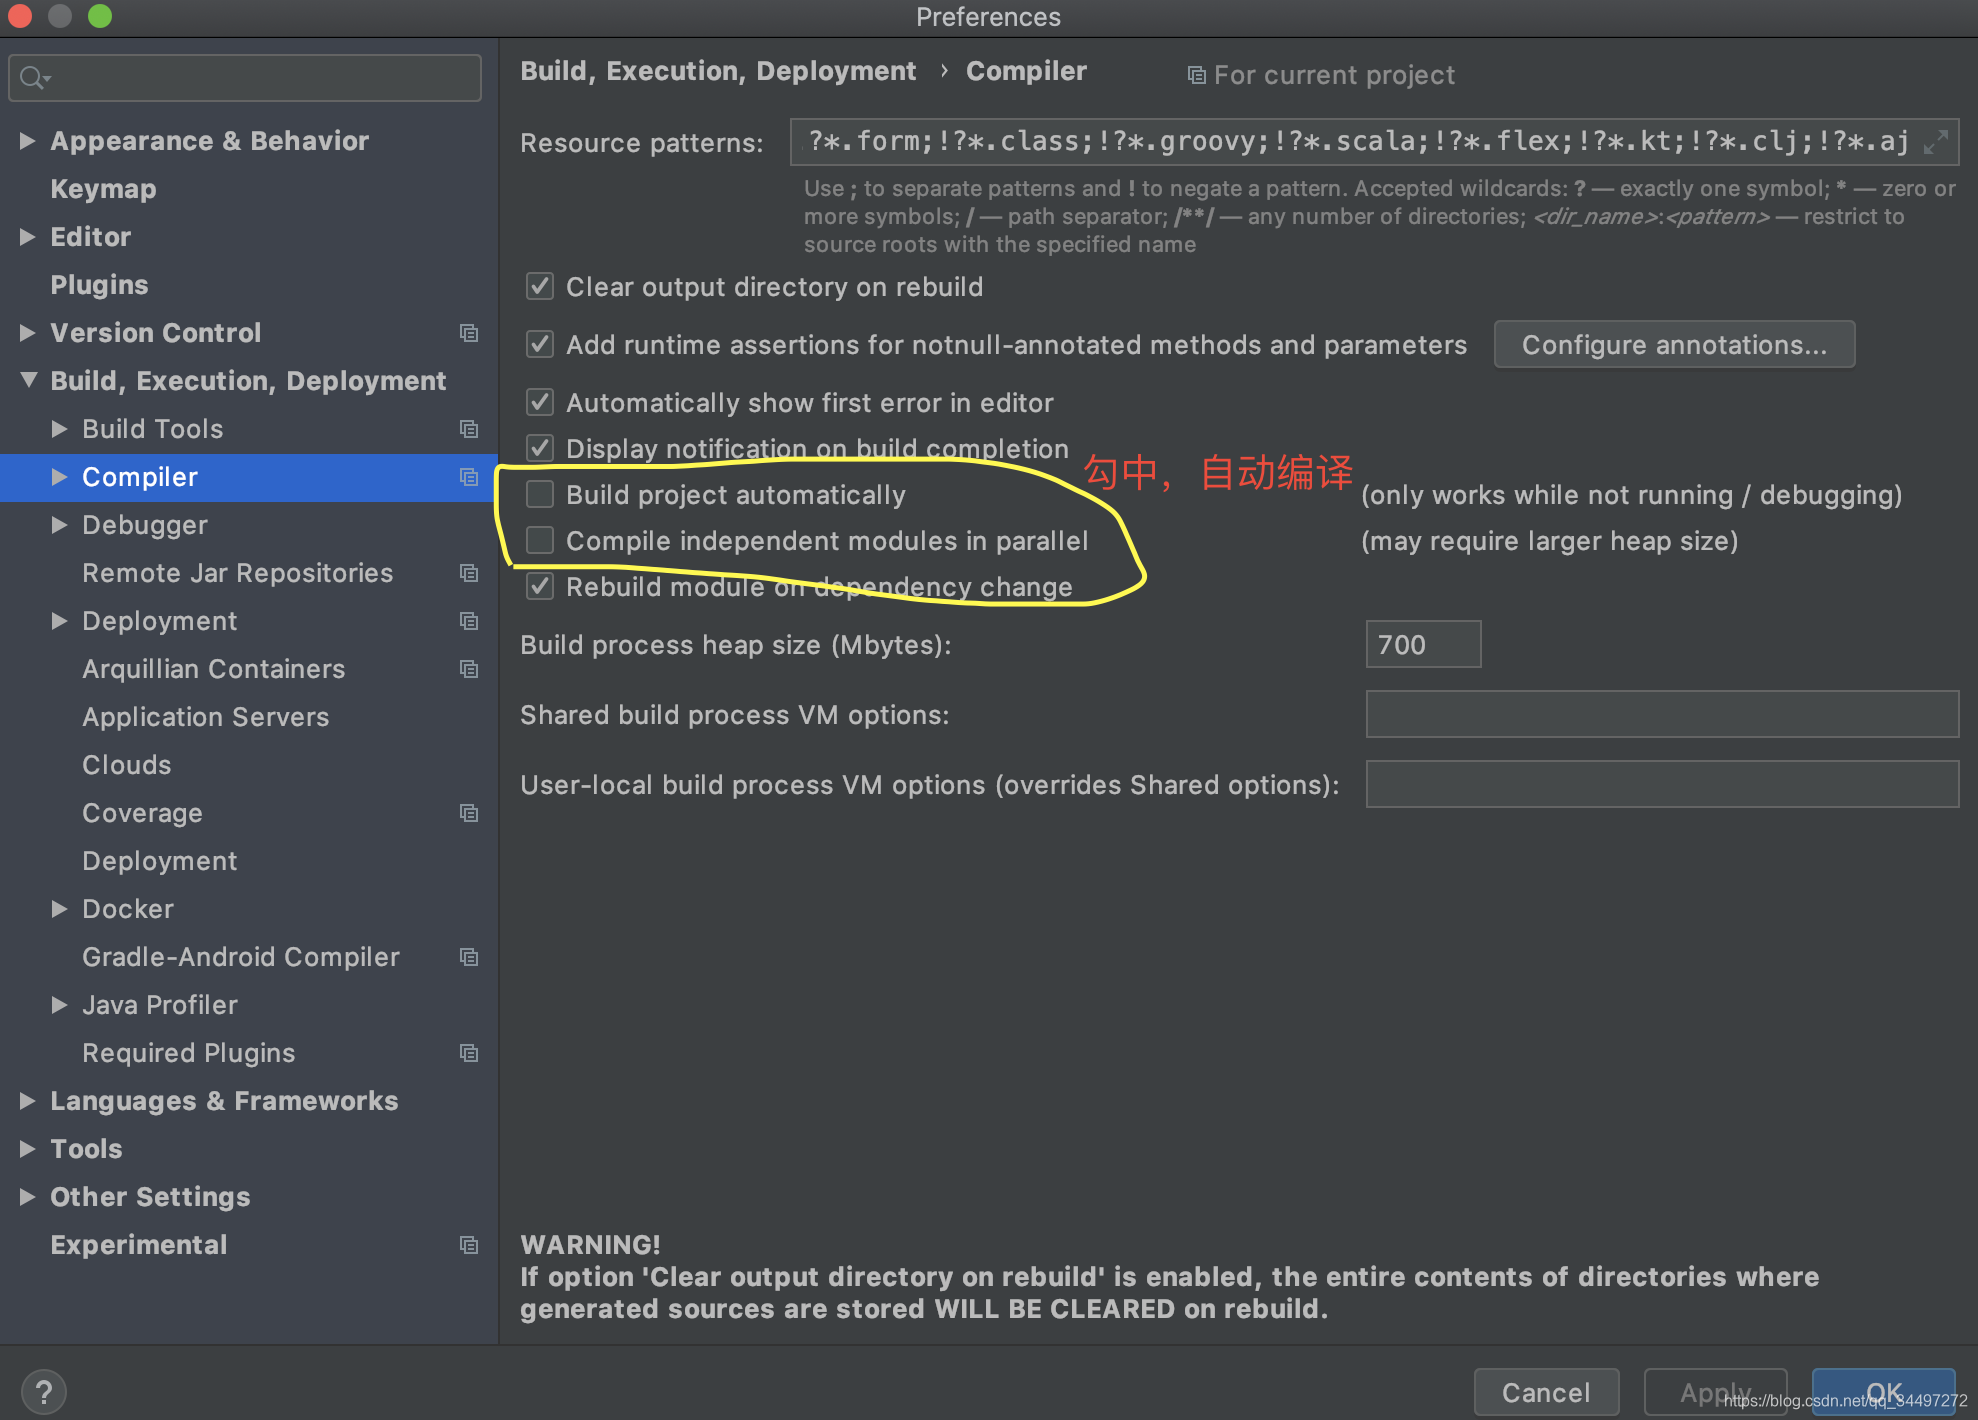The width and height of the screenshot is (1978, 1420).
Task: Click project-level icon beside Build Tools
Action: [468, 429]
